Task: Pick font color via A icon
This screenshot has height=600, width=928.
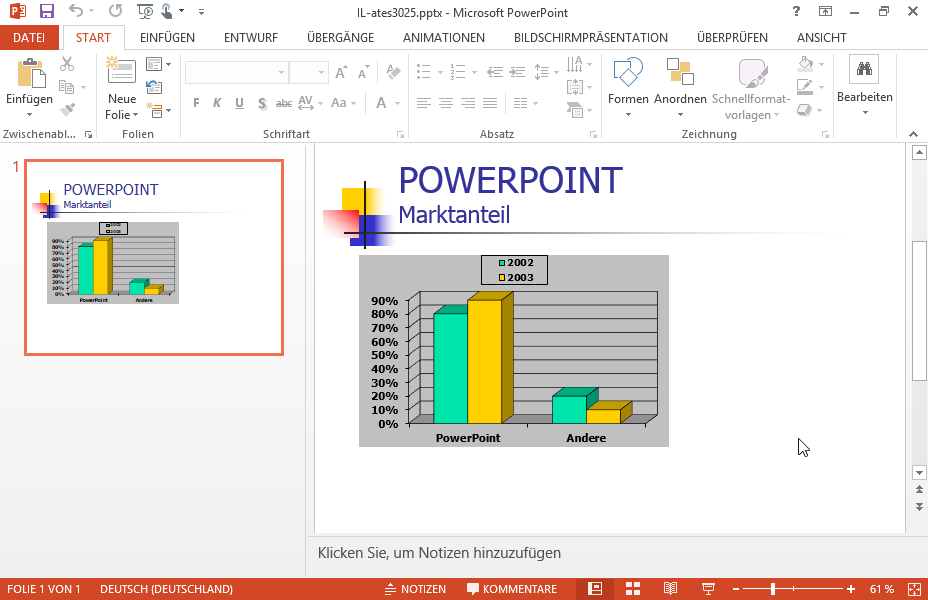Action: tap(381, 103)
